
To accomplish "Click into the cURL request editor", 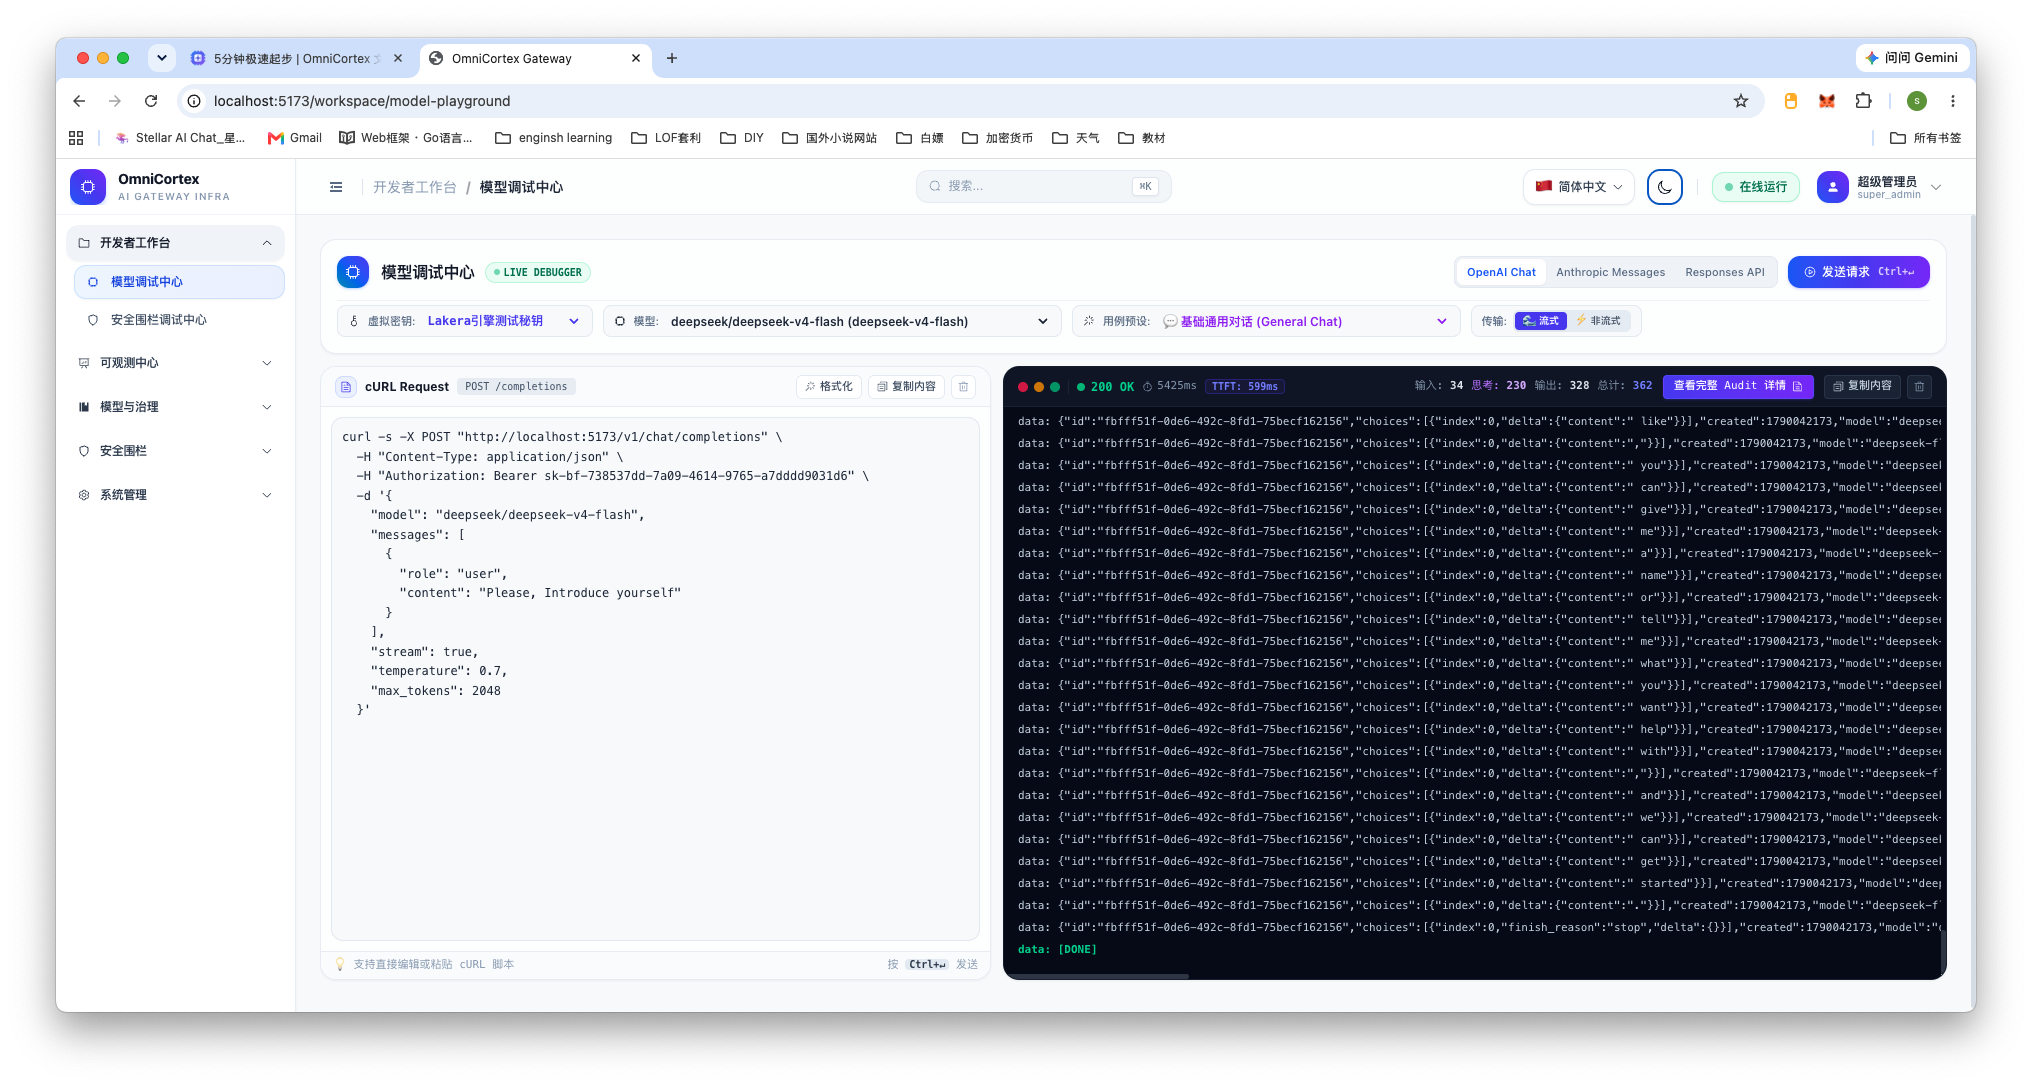I will coord(655,679).
